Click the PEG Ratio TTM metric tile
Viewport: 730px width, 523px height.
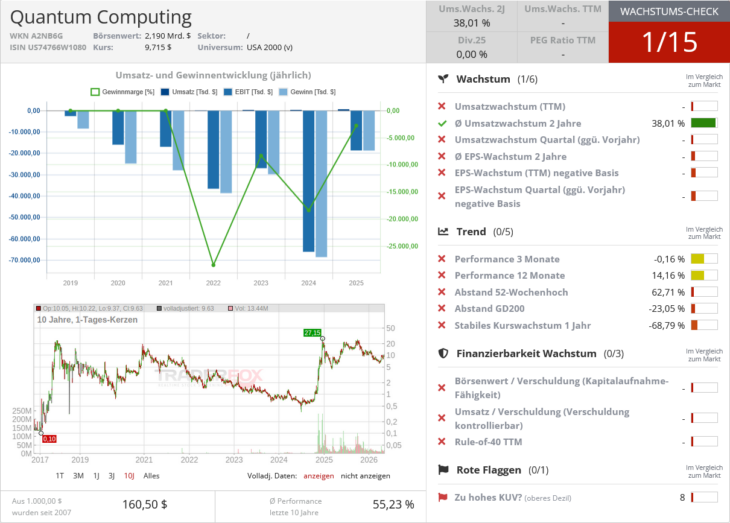click(563, 47)
